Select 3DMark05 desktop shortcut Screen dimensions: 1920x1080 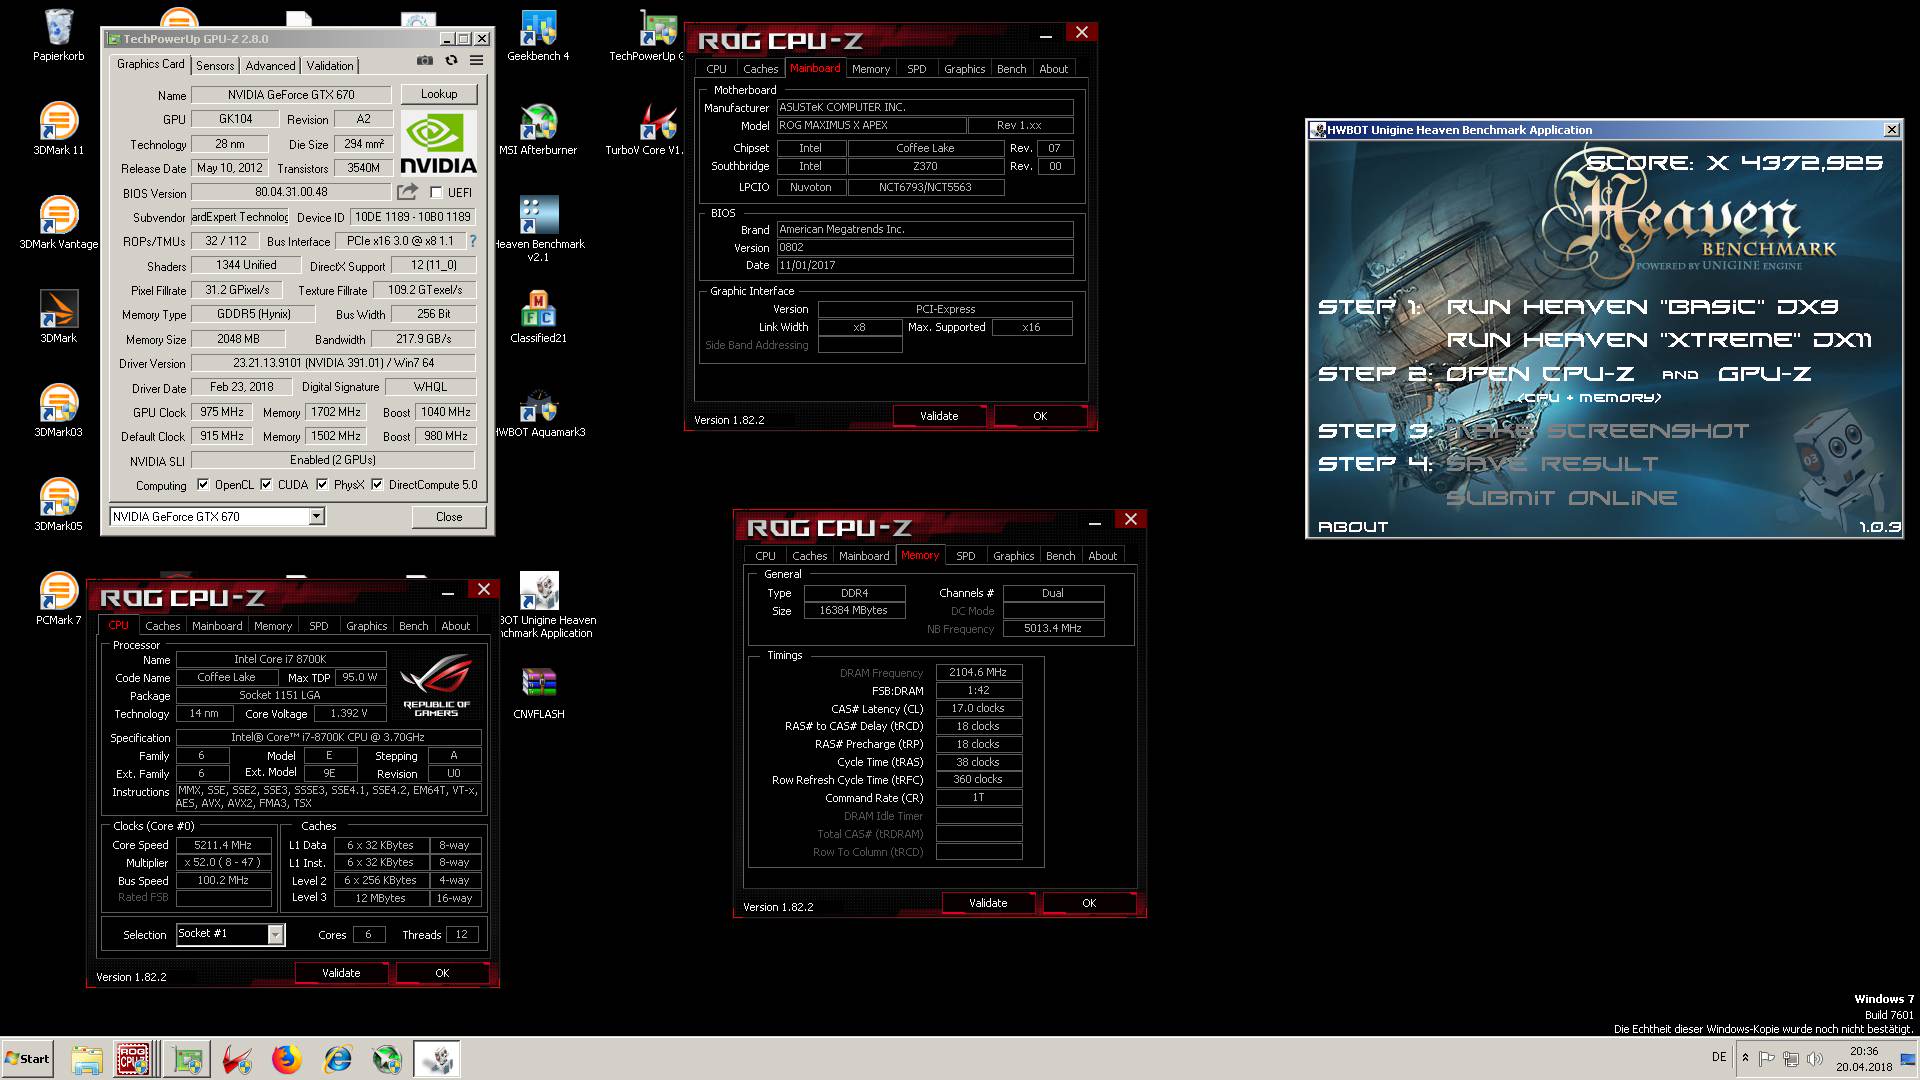tap(58, 504)
